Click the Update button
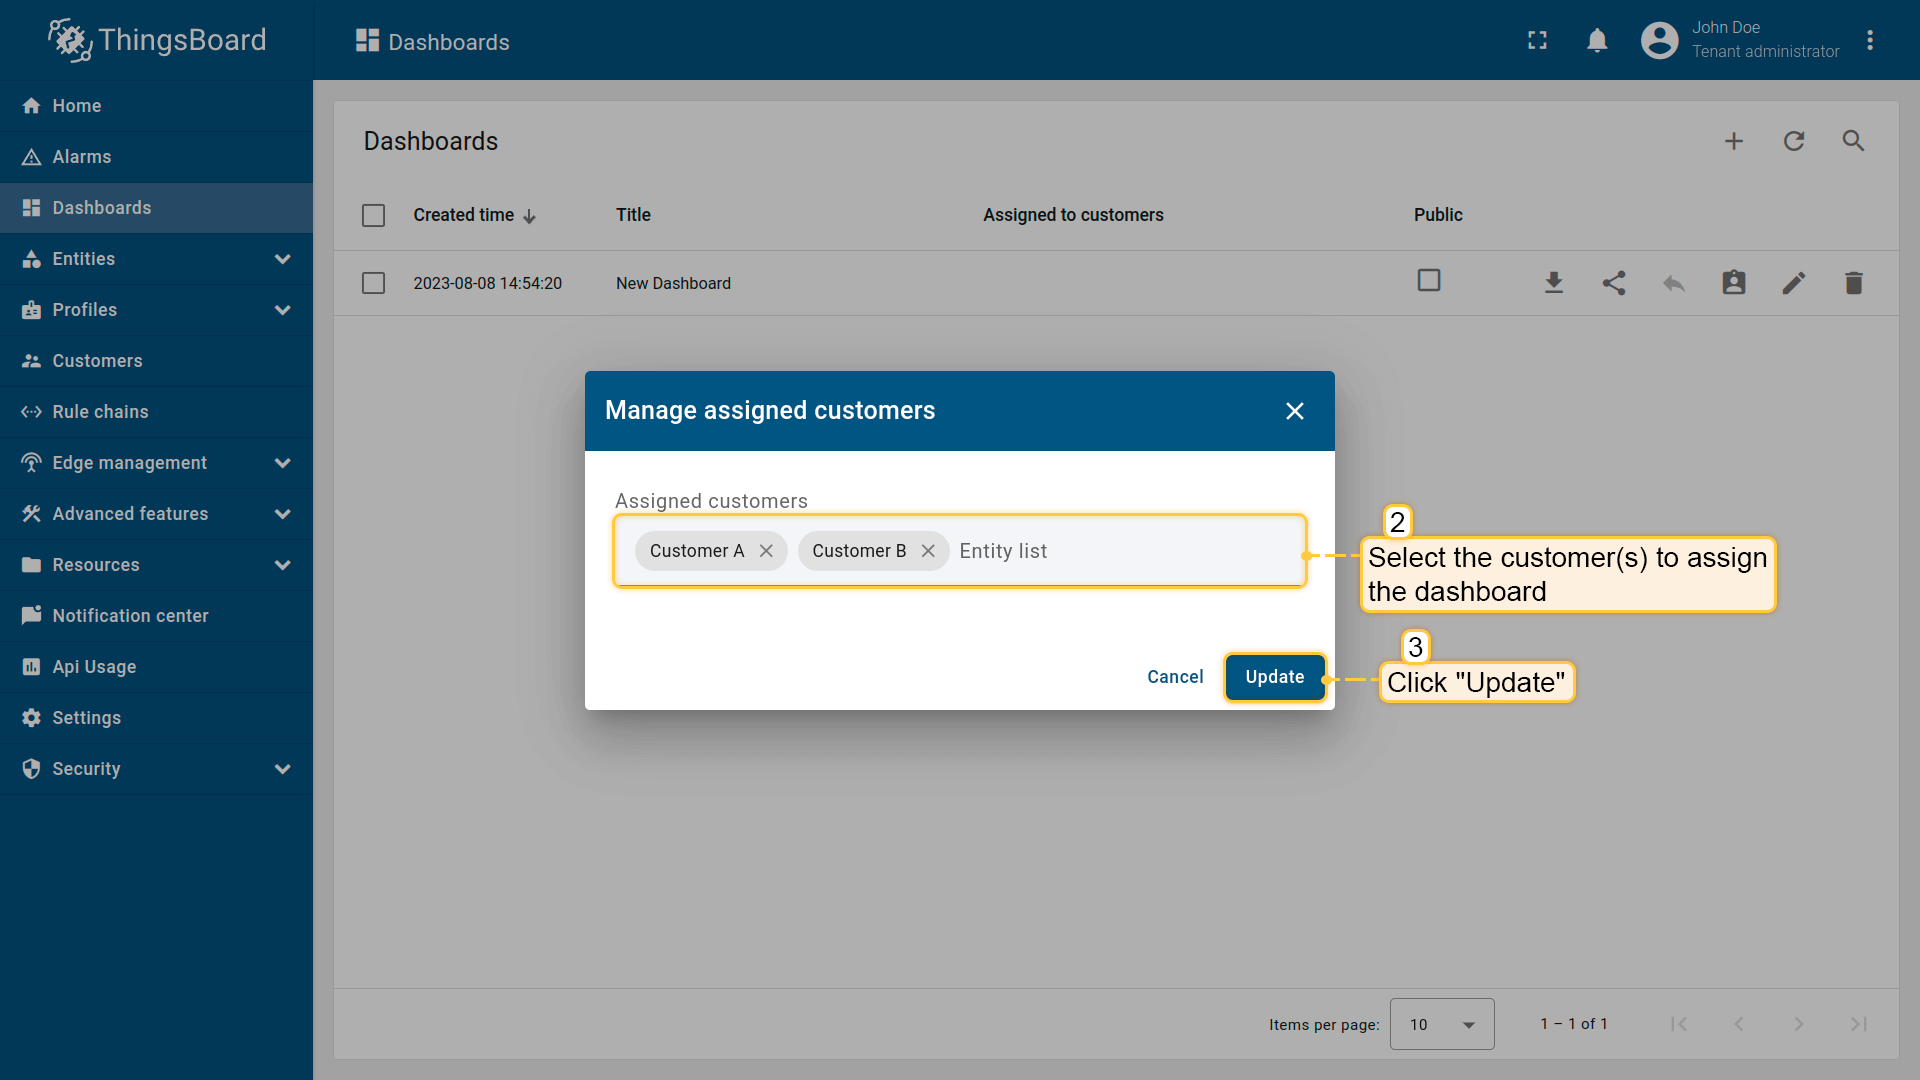 click(1274, 677)
